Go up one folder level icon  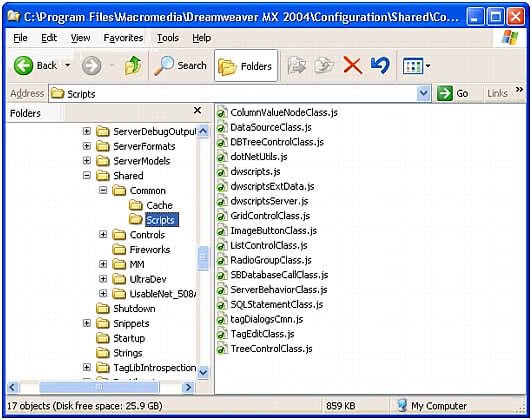(133, 65)
